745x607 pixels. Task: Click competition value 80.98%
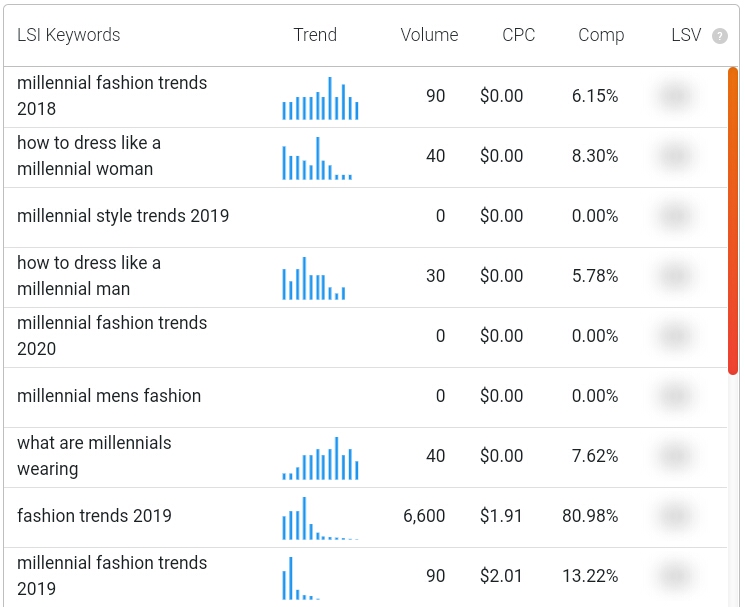pyautogui.click(x=590, y=516)
